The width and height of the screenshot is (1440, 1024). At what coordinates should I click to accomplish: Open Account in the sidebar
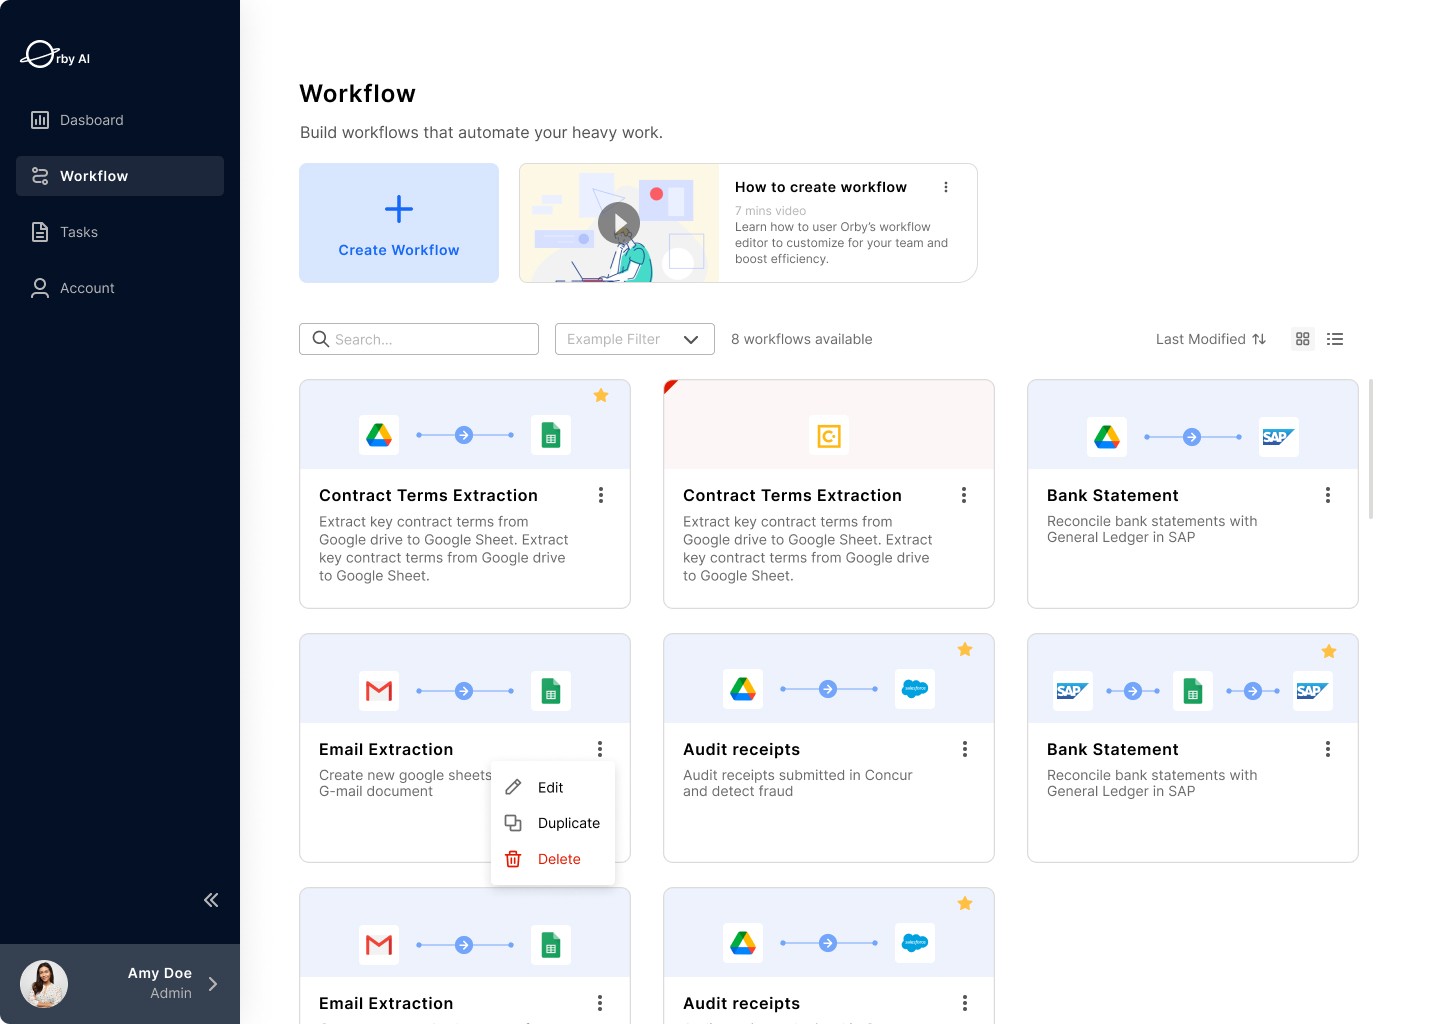(120, 288)
